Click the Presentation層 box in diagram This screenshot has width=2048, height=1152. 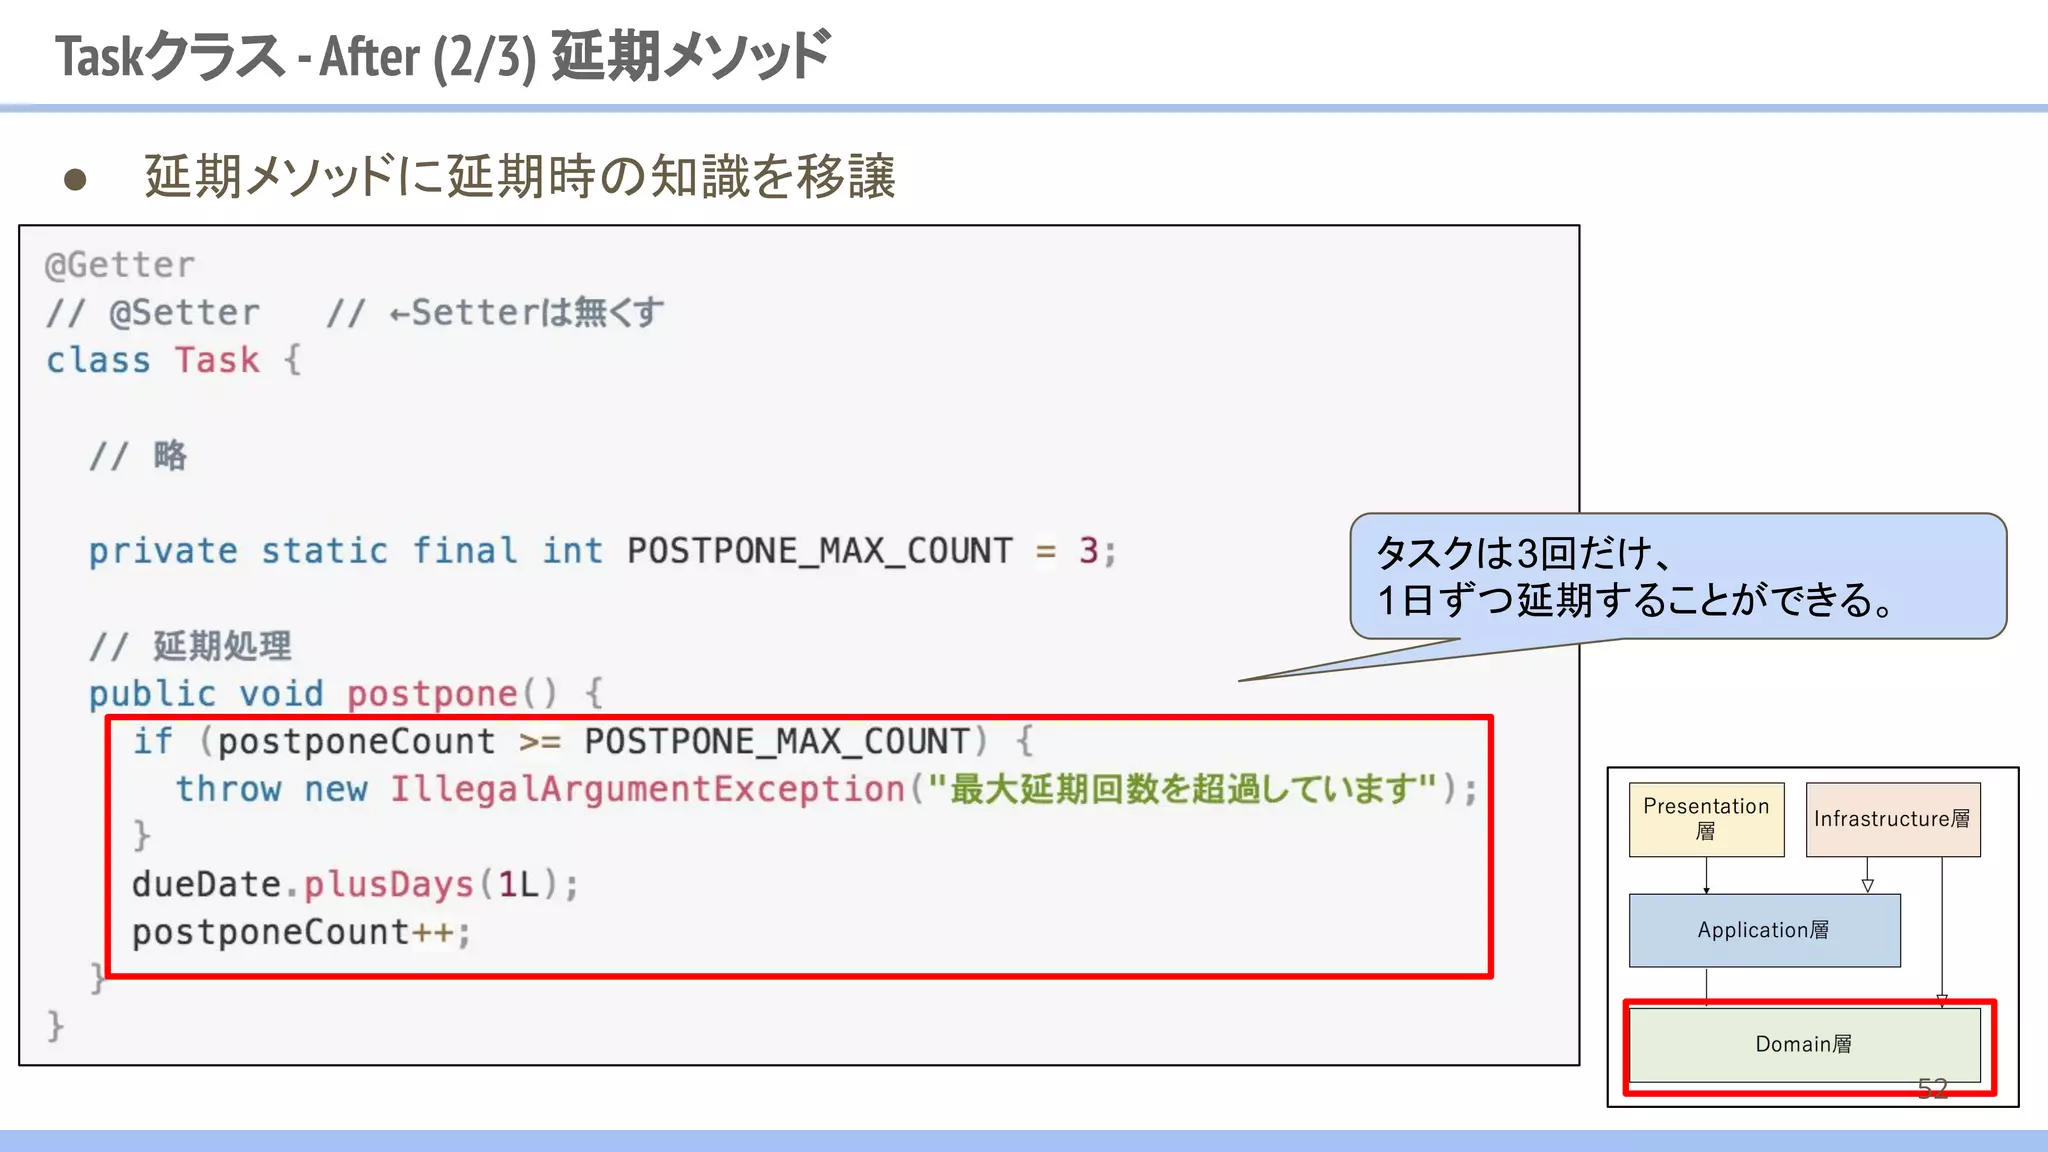pos(1706,819)
